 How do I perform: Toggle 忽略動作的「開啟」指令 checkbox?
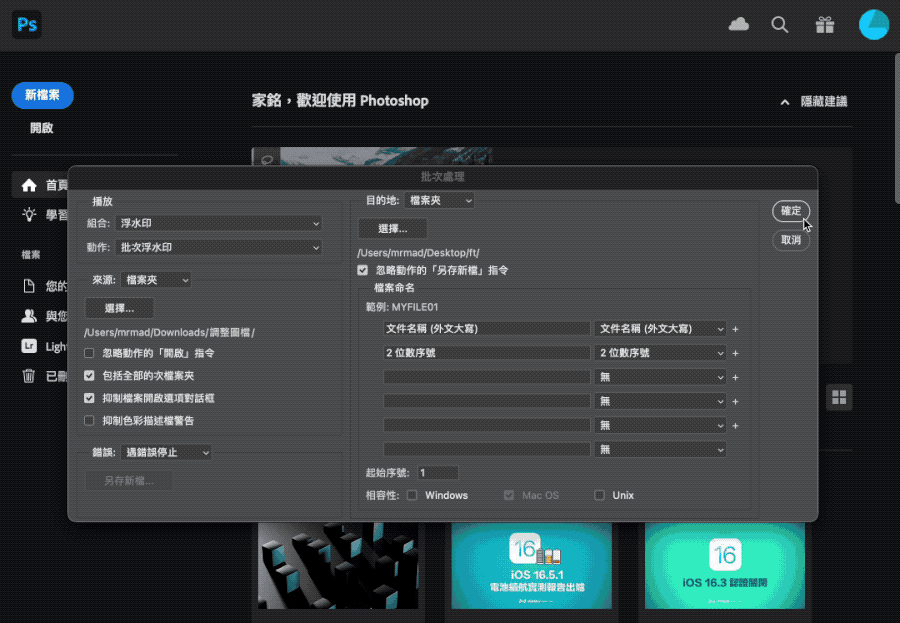point(89,353)
